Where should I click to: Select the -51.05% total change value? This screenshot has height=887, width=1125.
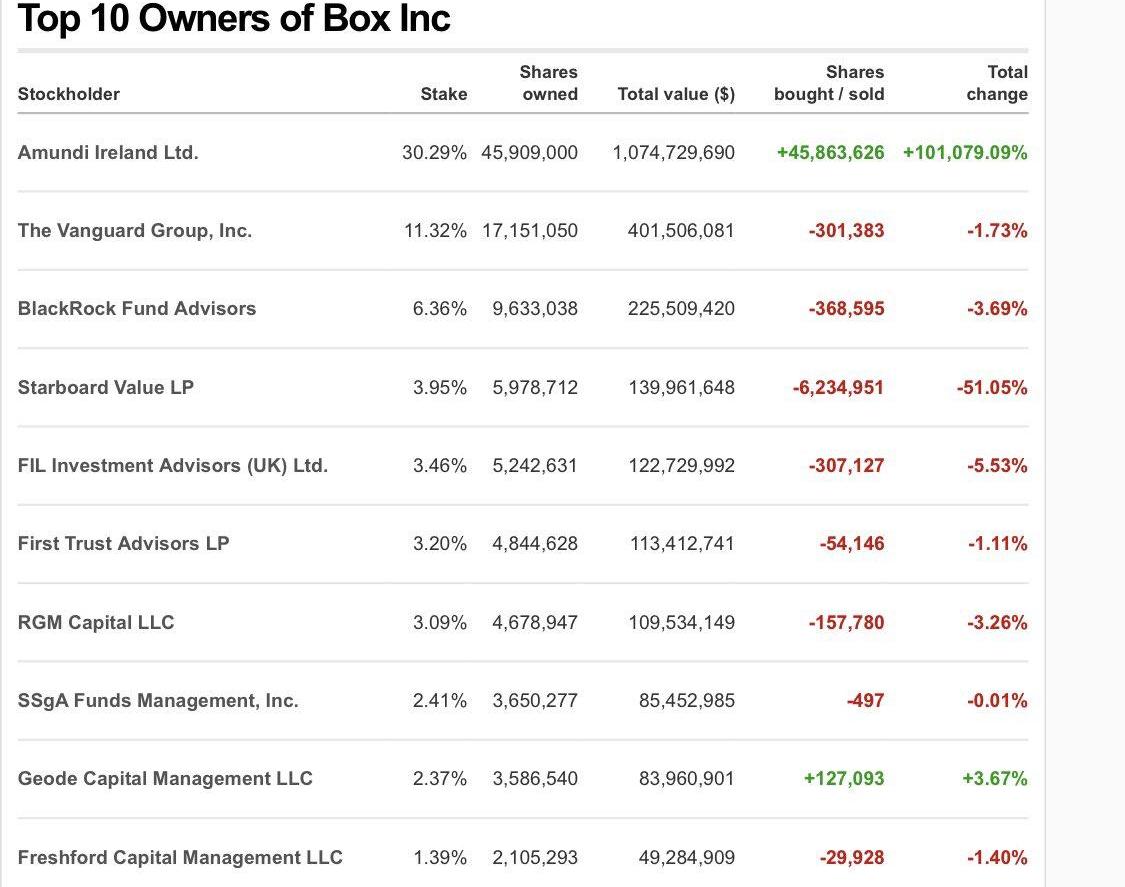click(x=992, y=388)
